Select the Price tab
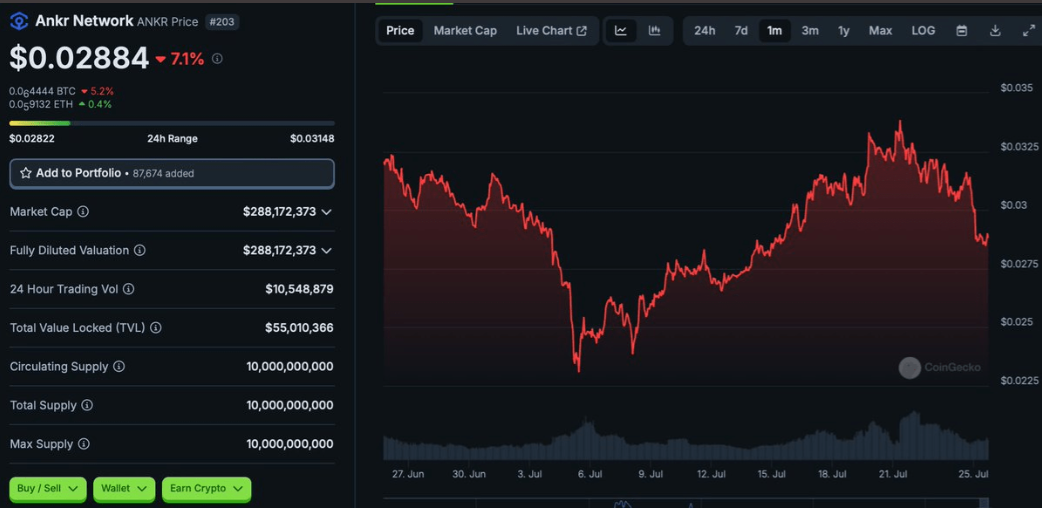Screen dimensions: 1042x508 coord(400,31)
